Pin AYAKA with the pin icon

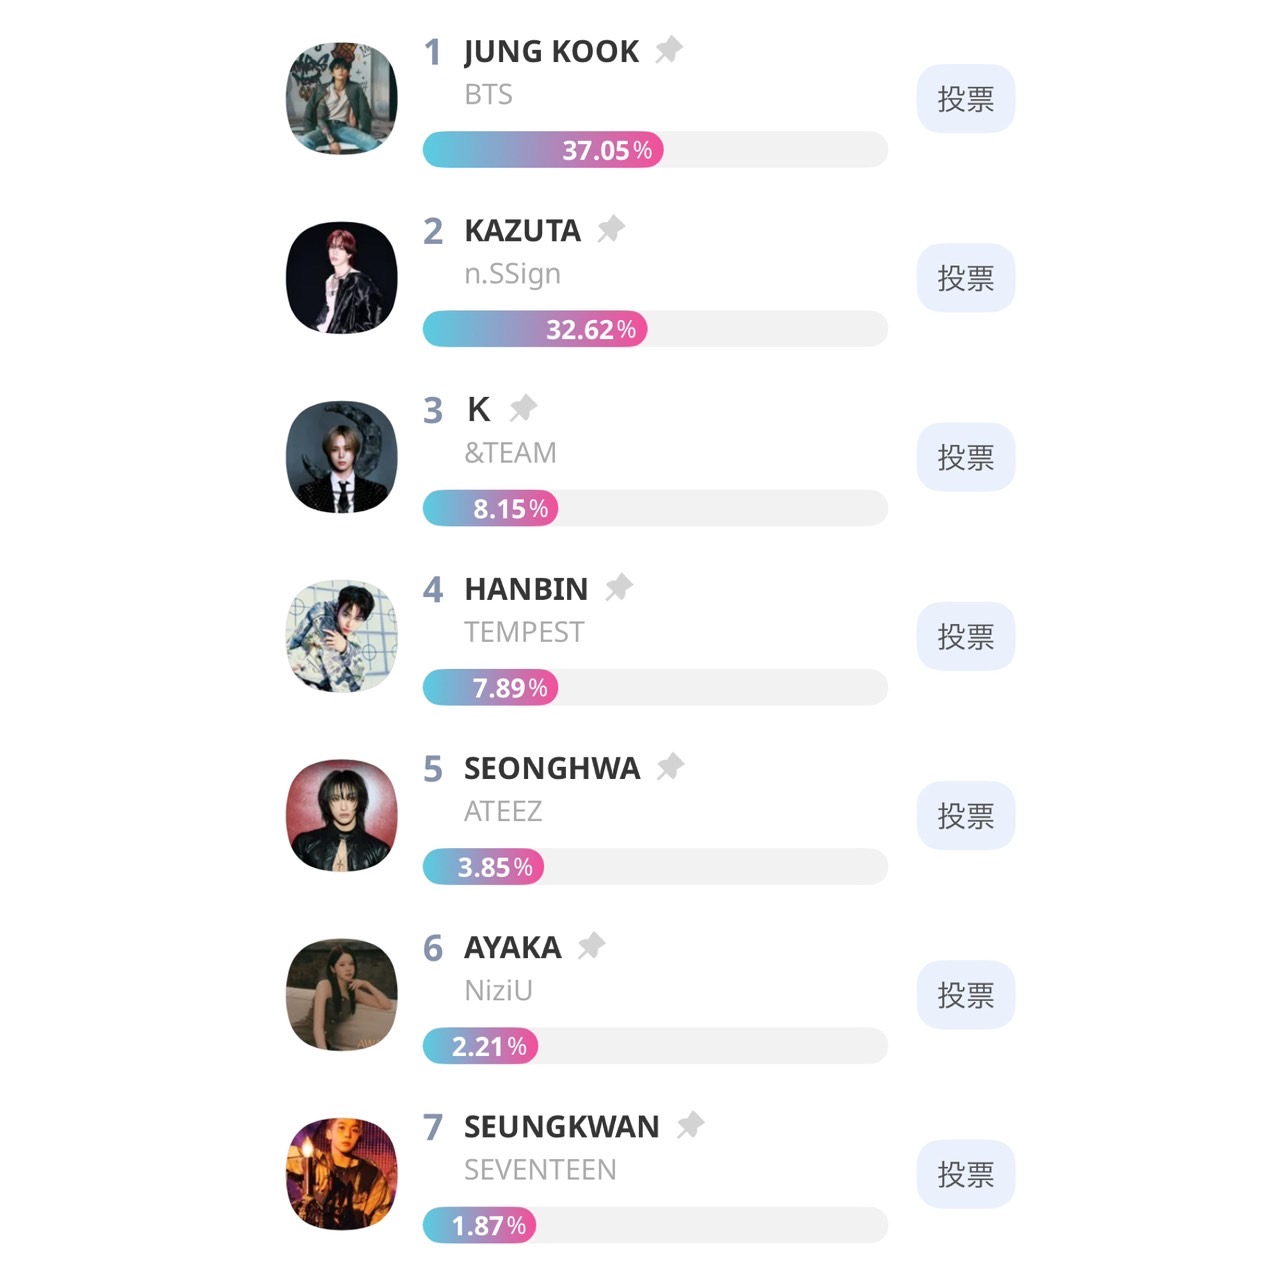pyautogui.click(x=591, y=945)
